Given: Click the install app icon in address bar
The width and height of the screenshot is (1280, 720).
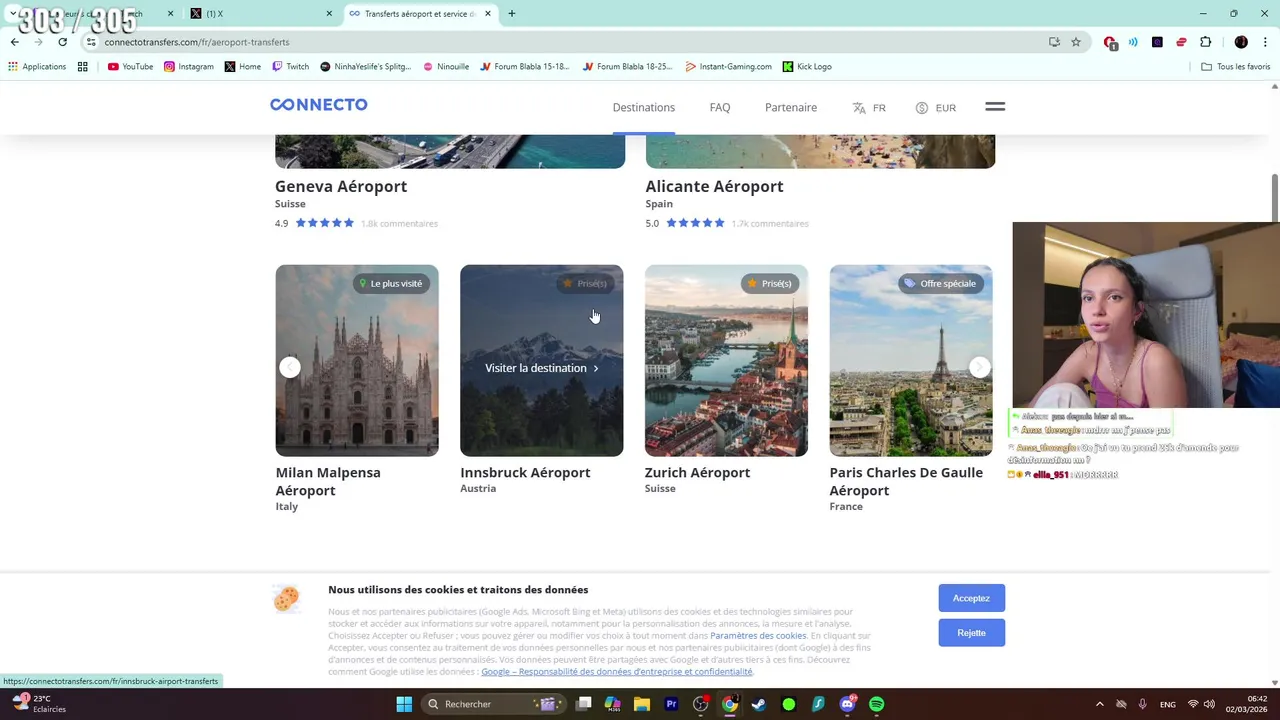Looking at the screenshot, I should pyautogui.click(x=1054, y=42).
